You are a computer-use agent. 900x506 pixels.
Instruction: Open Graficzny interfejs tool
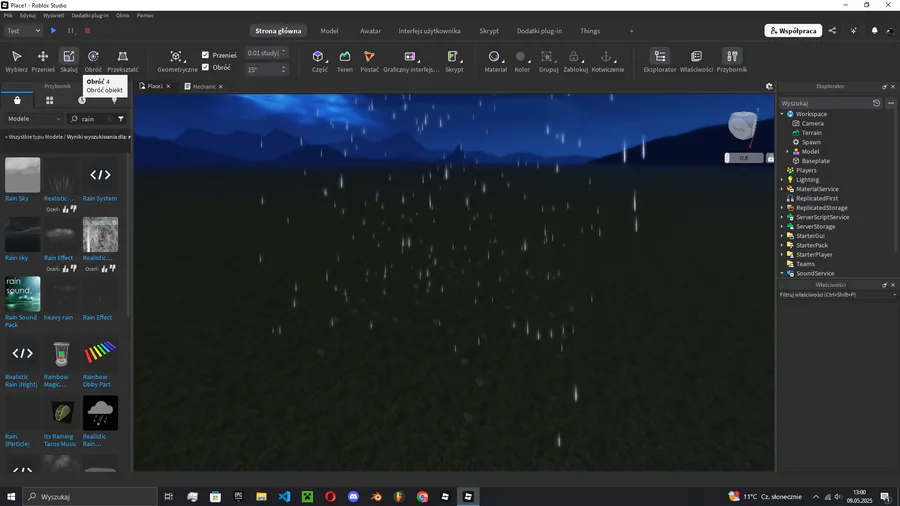410,60
